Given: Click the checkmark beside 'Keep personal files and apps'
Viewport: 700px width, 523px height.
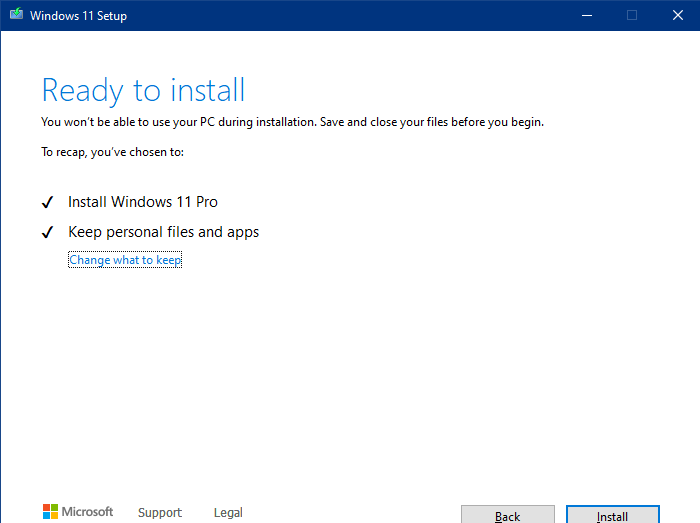Looking at the screenshot, I should 47,232.
